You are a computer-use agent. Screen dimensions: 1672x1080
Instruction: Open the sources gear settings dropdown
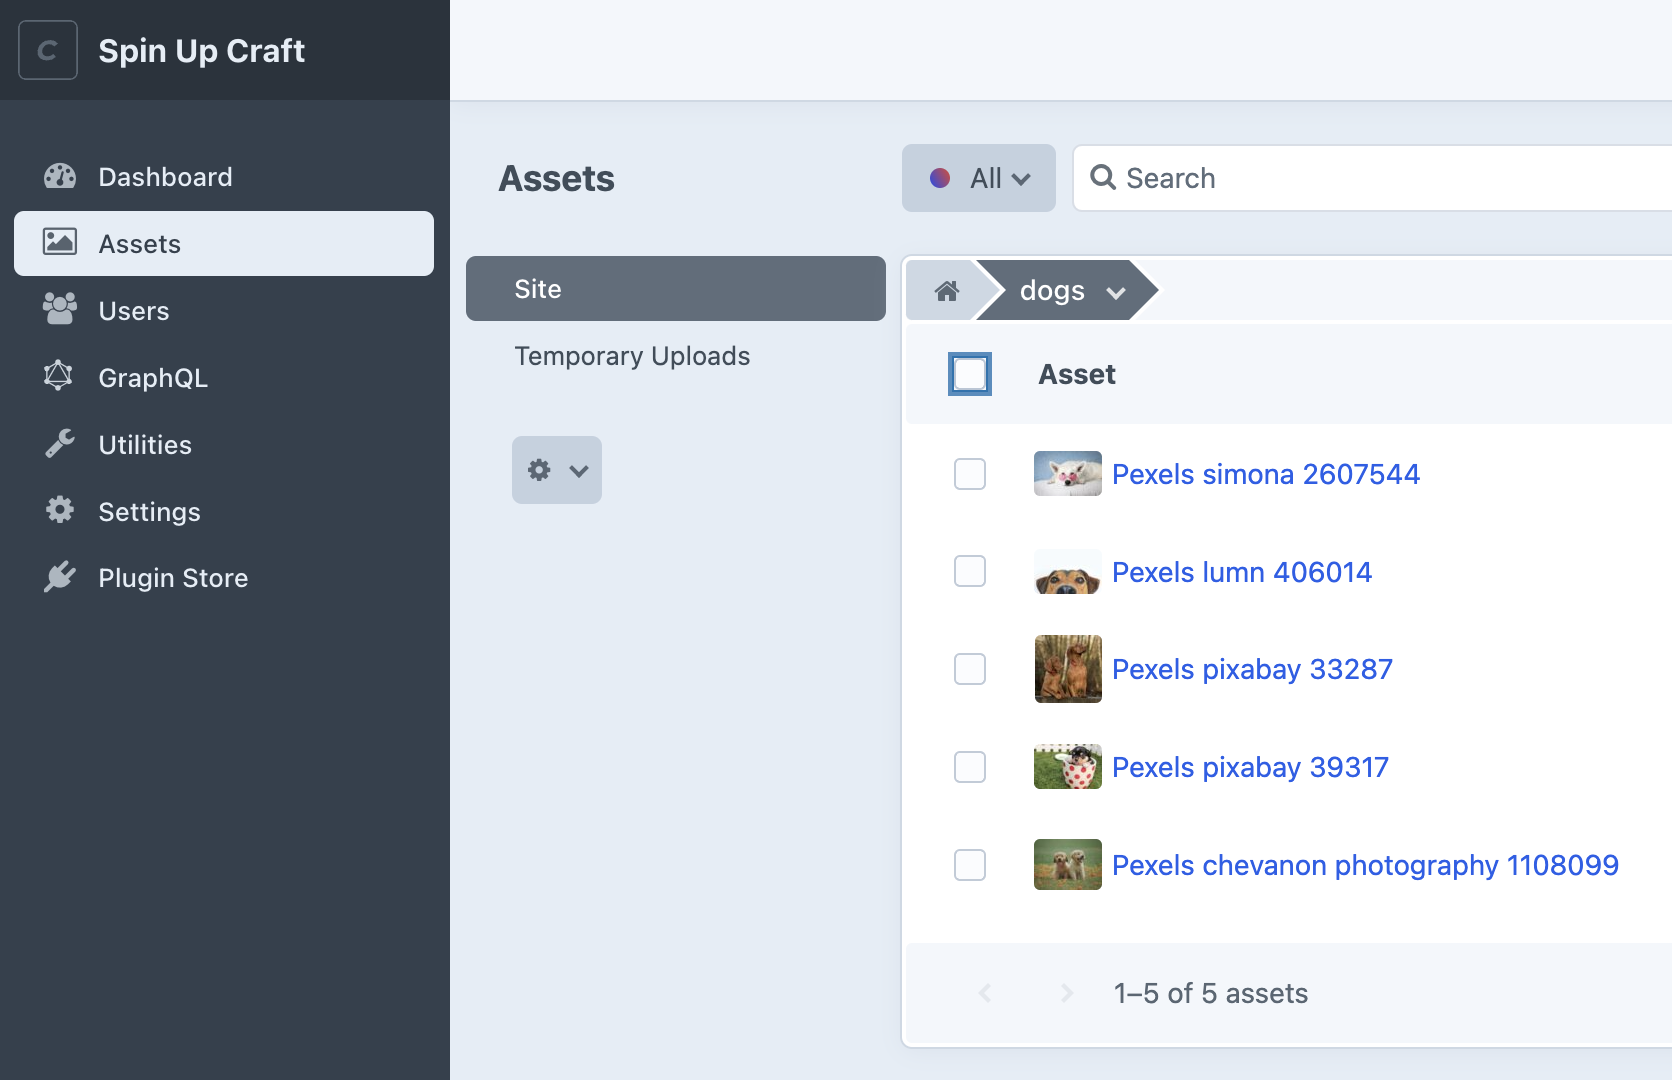[x=556, y=470]
